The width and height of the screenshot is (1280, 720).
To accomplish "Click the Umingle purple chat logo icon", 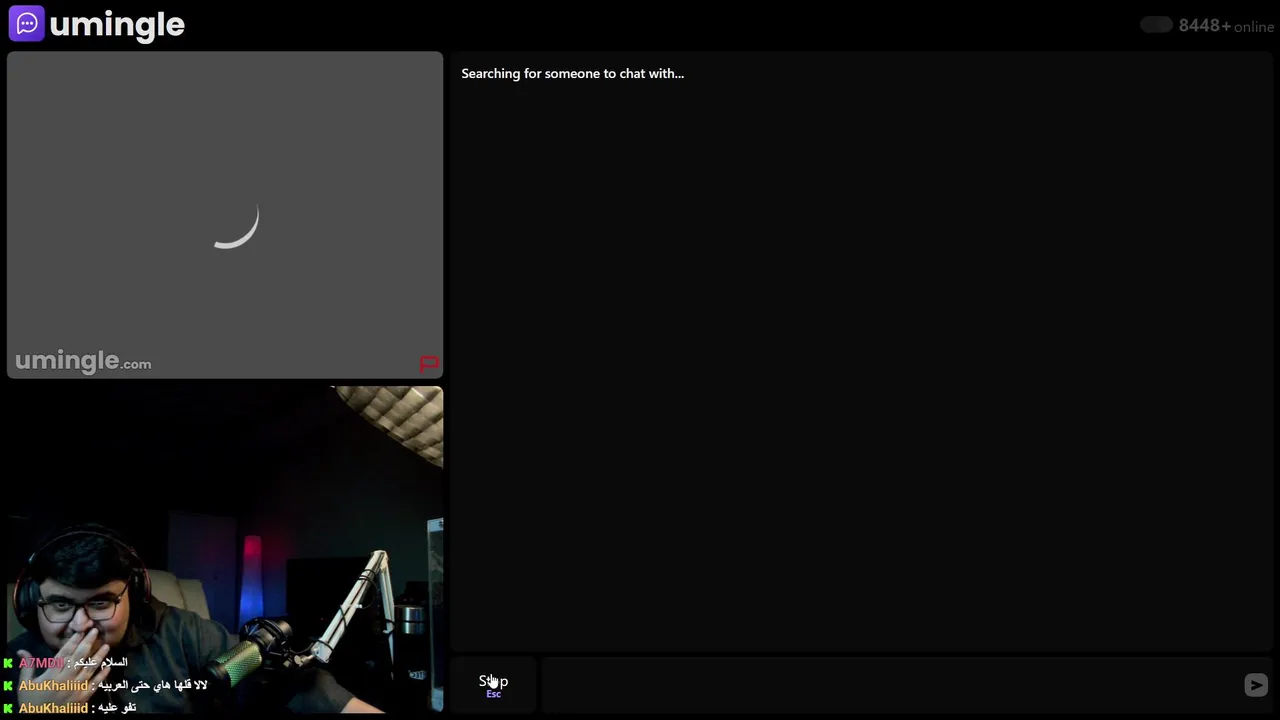I will [x=27, y=24].
